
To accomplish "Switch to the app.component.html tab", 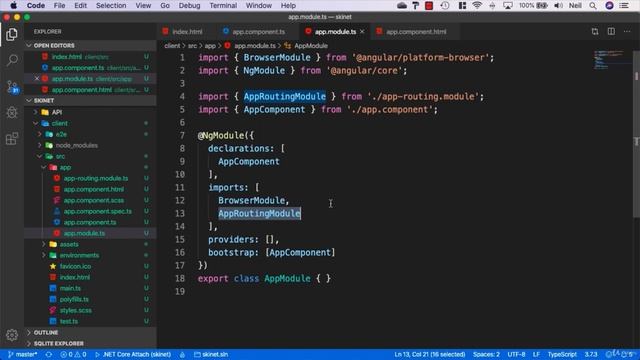I will 416,31.
